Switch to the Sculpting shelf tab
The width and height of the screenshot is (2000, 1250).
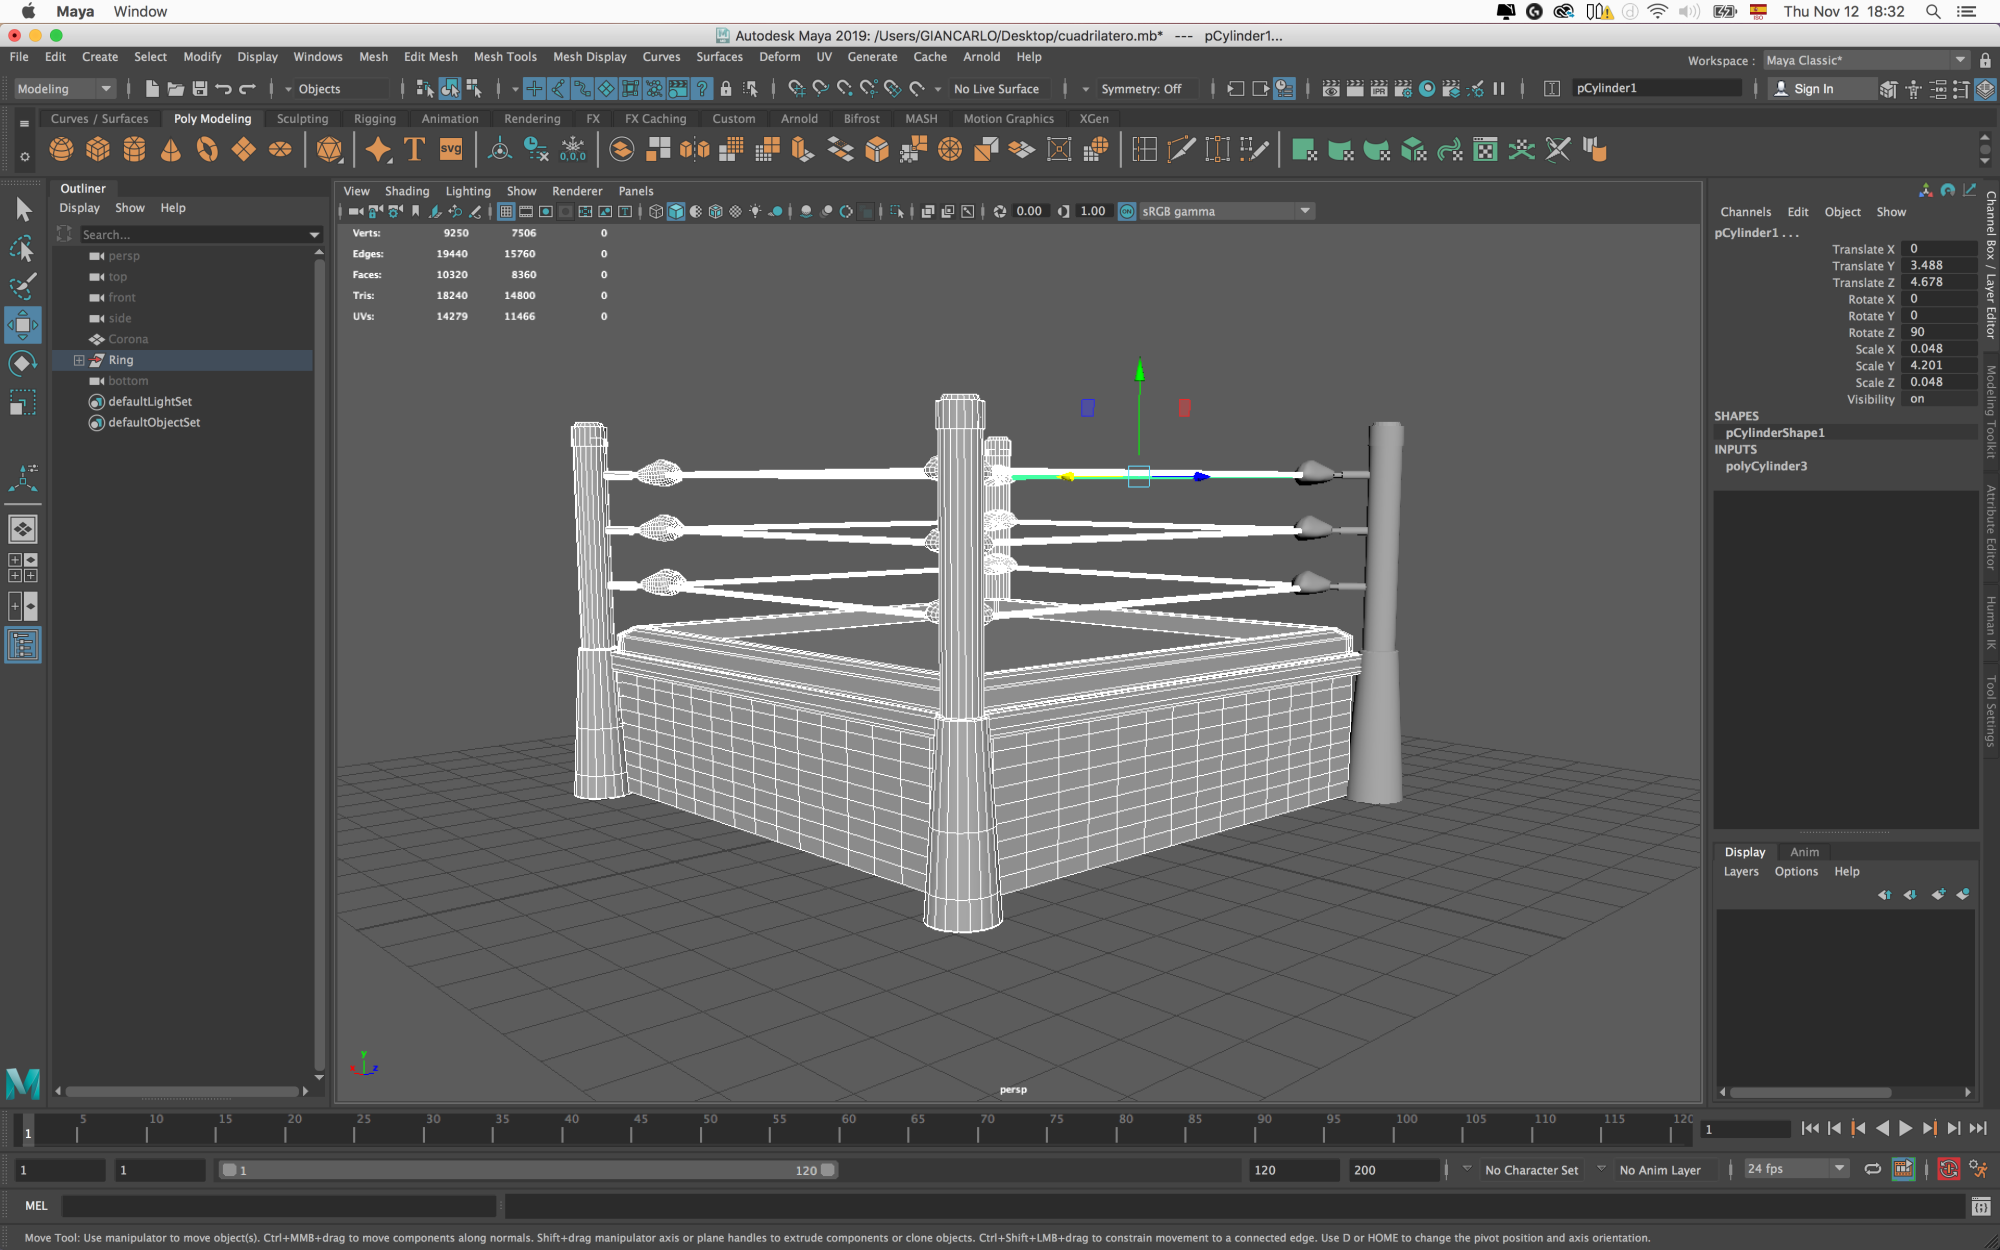point(302,119)
